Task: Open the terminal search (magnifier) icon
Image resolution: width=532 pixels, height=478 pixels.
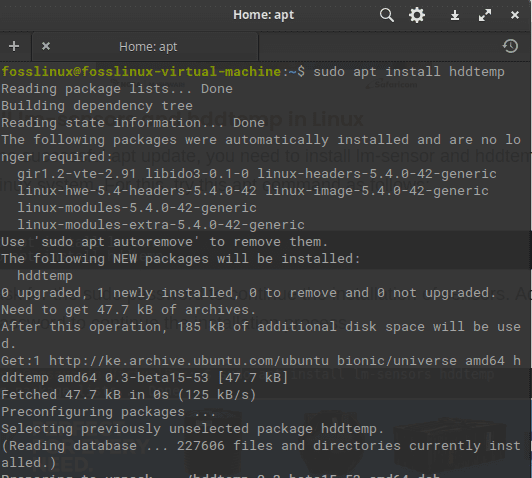Action: pos(386,15)
